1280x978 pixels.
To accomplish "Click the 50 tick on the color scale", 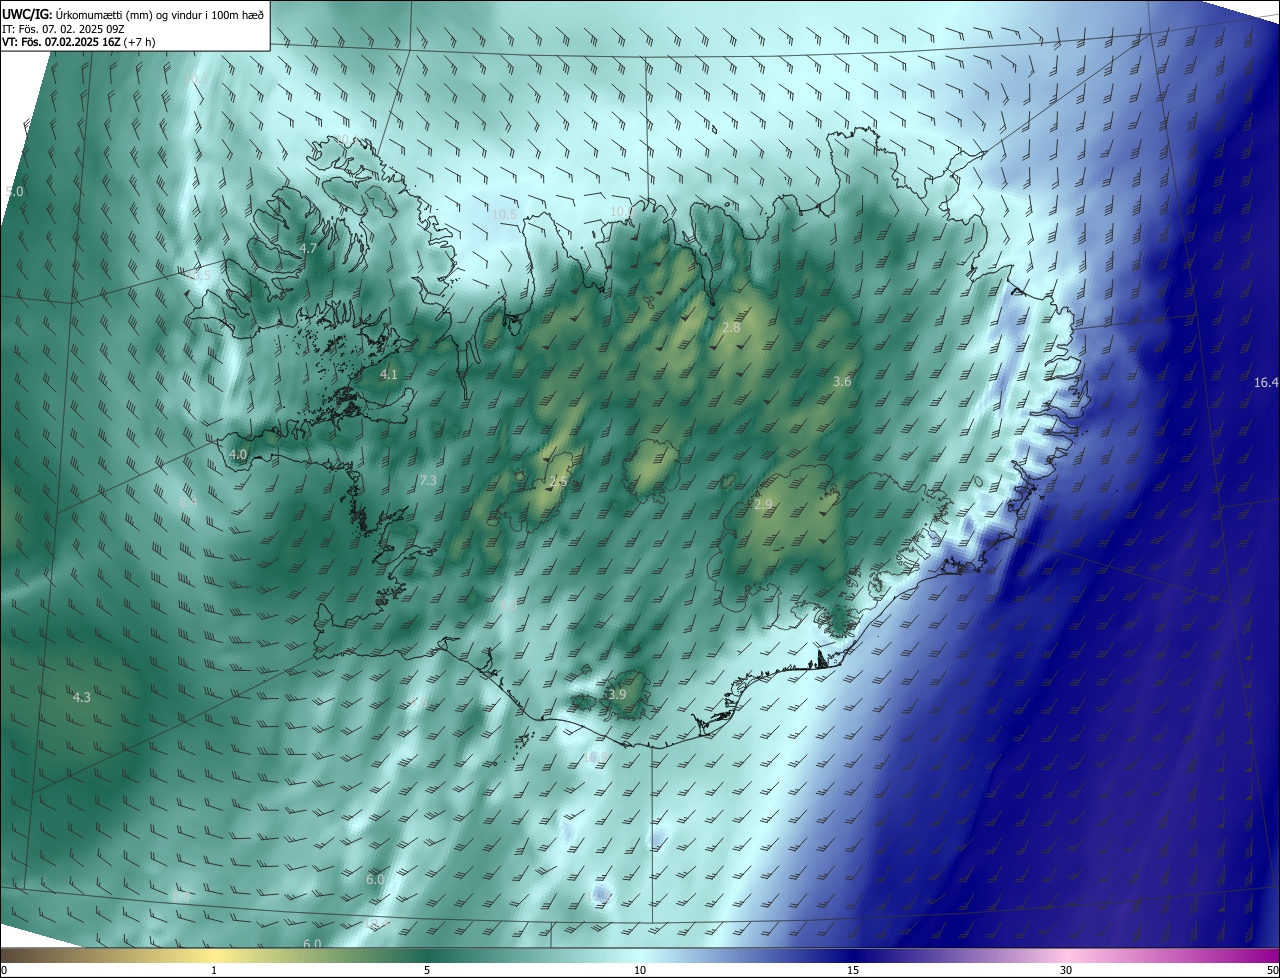I will tap(1272, 970).
